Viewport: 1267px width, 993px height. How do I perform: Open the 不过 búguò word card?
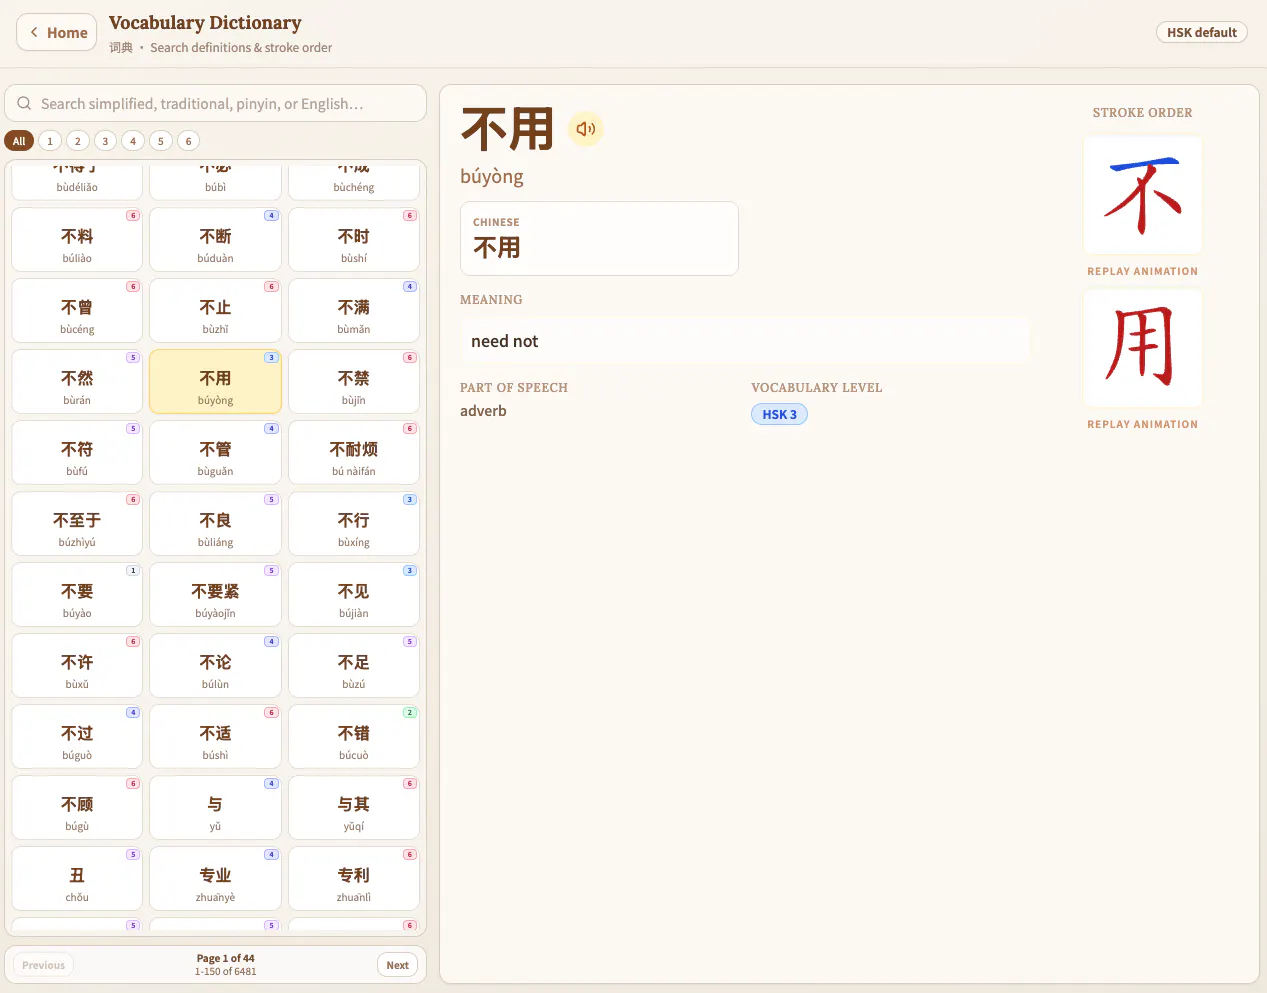point(77,737)
